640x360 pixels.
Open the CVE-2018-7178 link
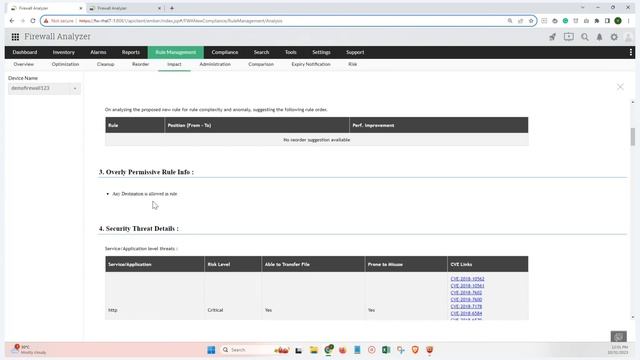(x=466, y=307)
